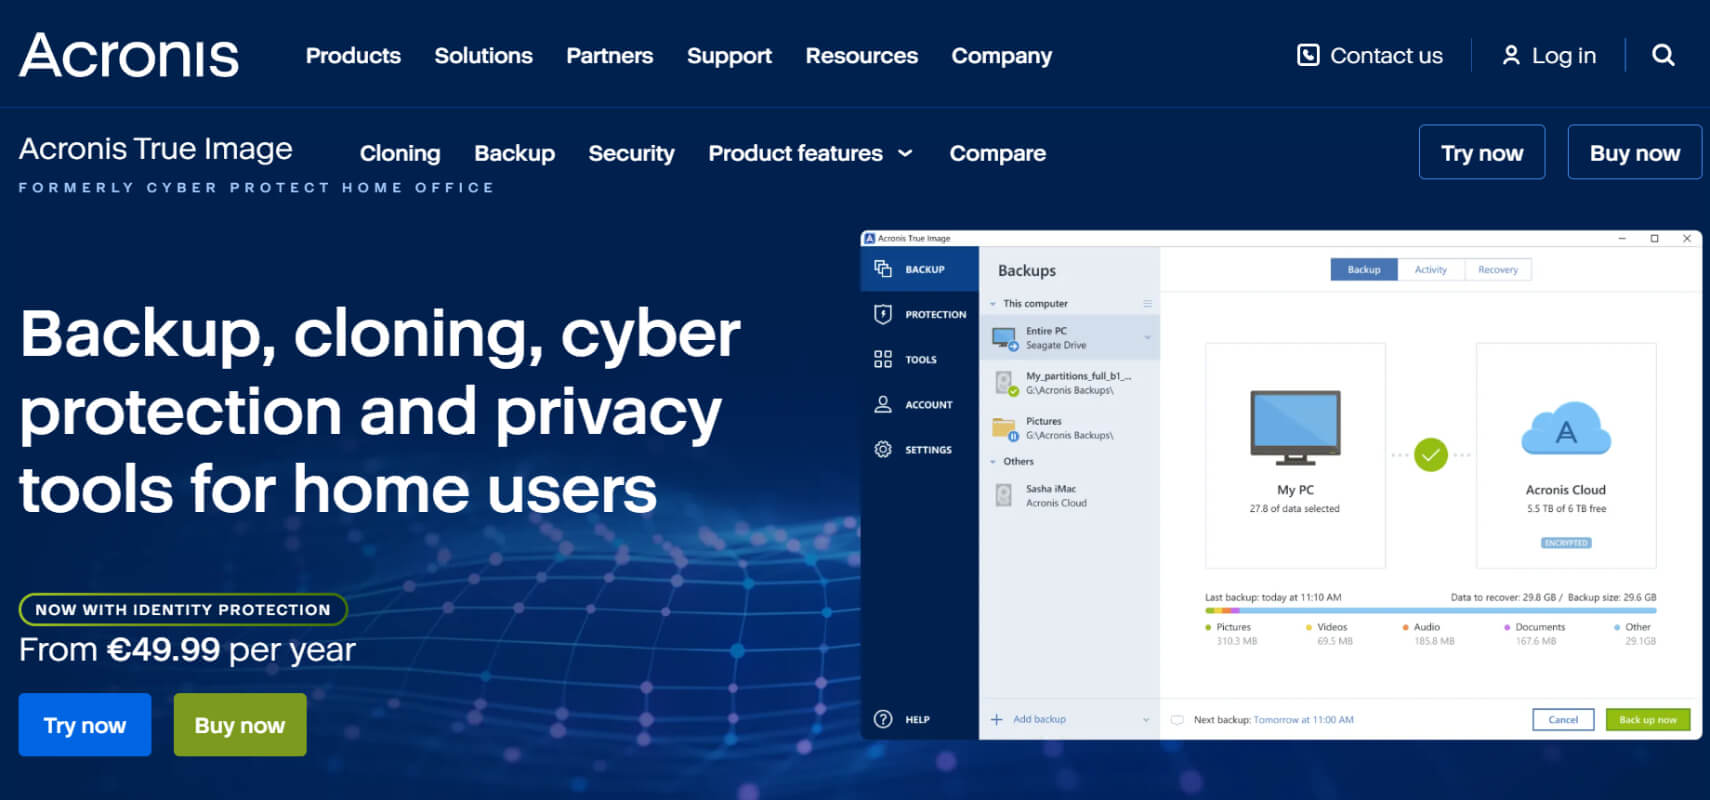1710x800 pixels.
Task: Click the Now with Identity Protection badge
Action: (183, 609)
